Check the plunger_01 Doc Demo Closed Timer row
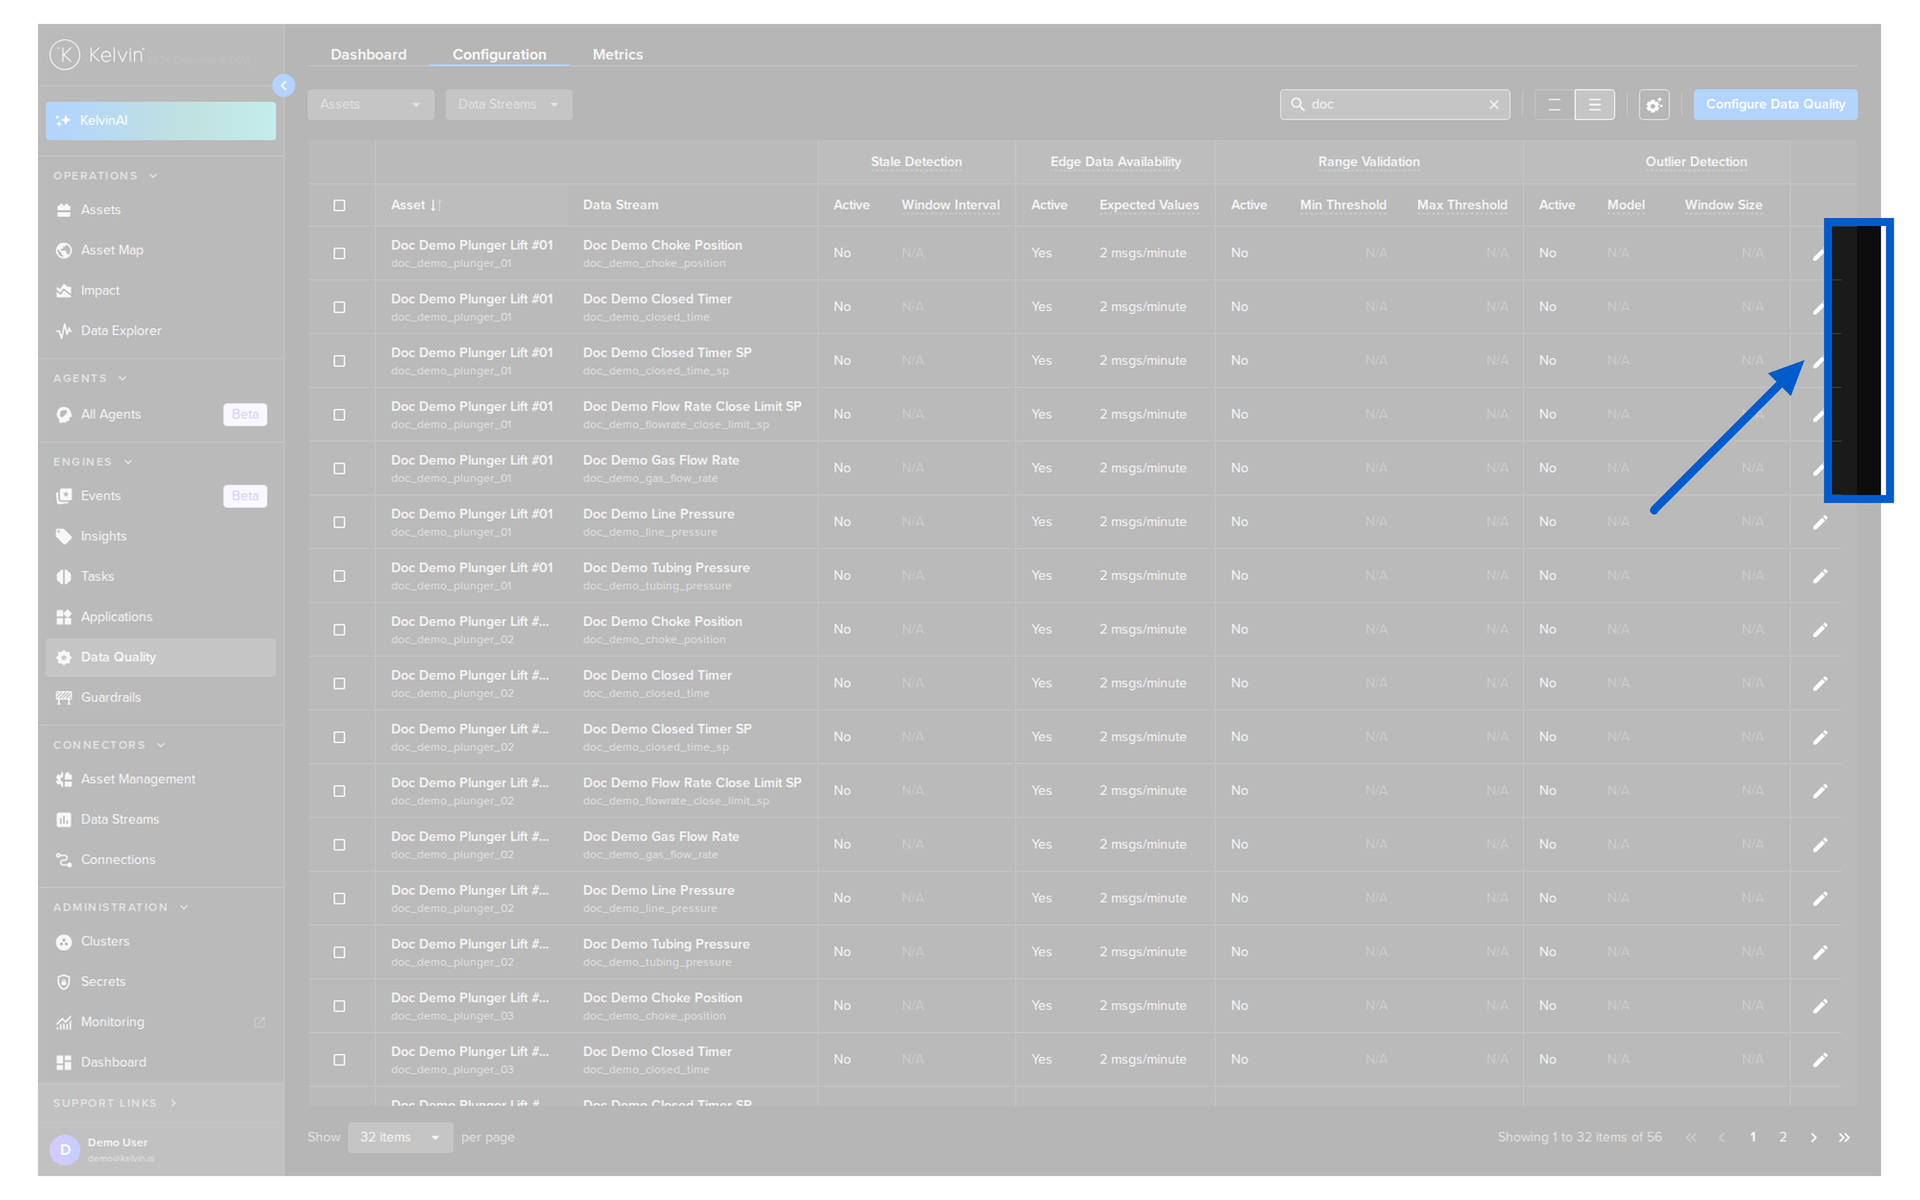This screenshot has width=1920, height=1200. tap(339, 307)
